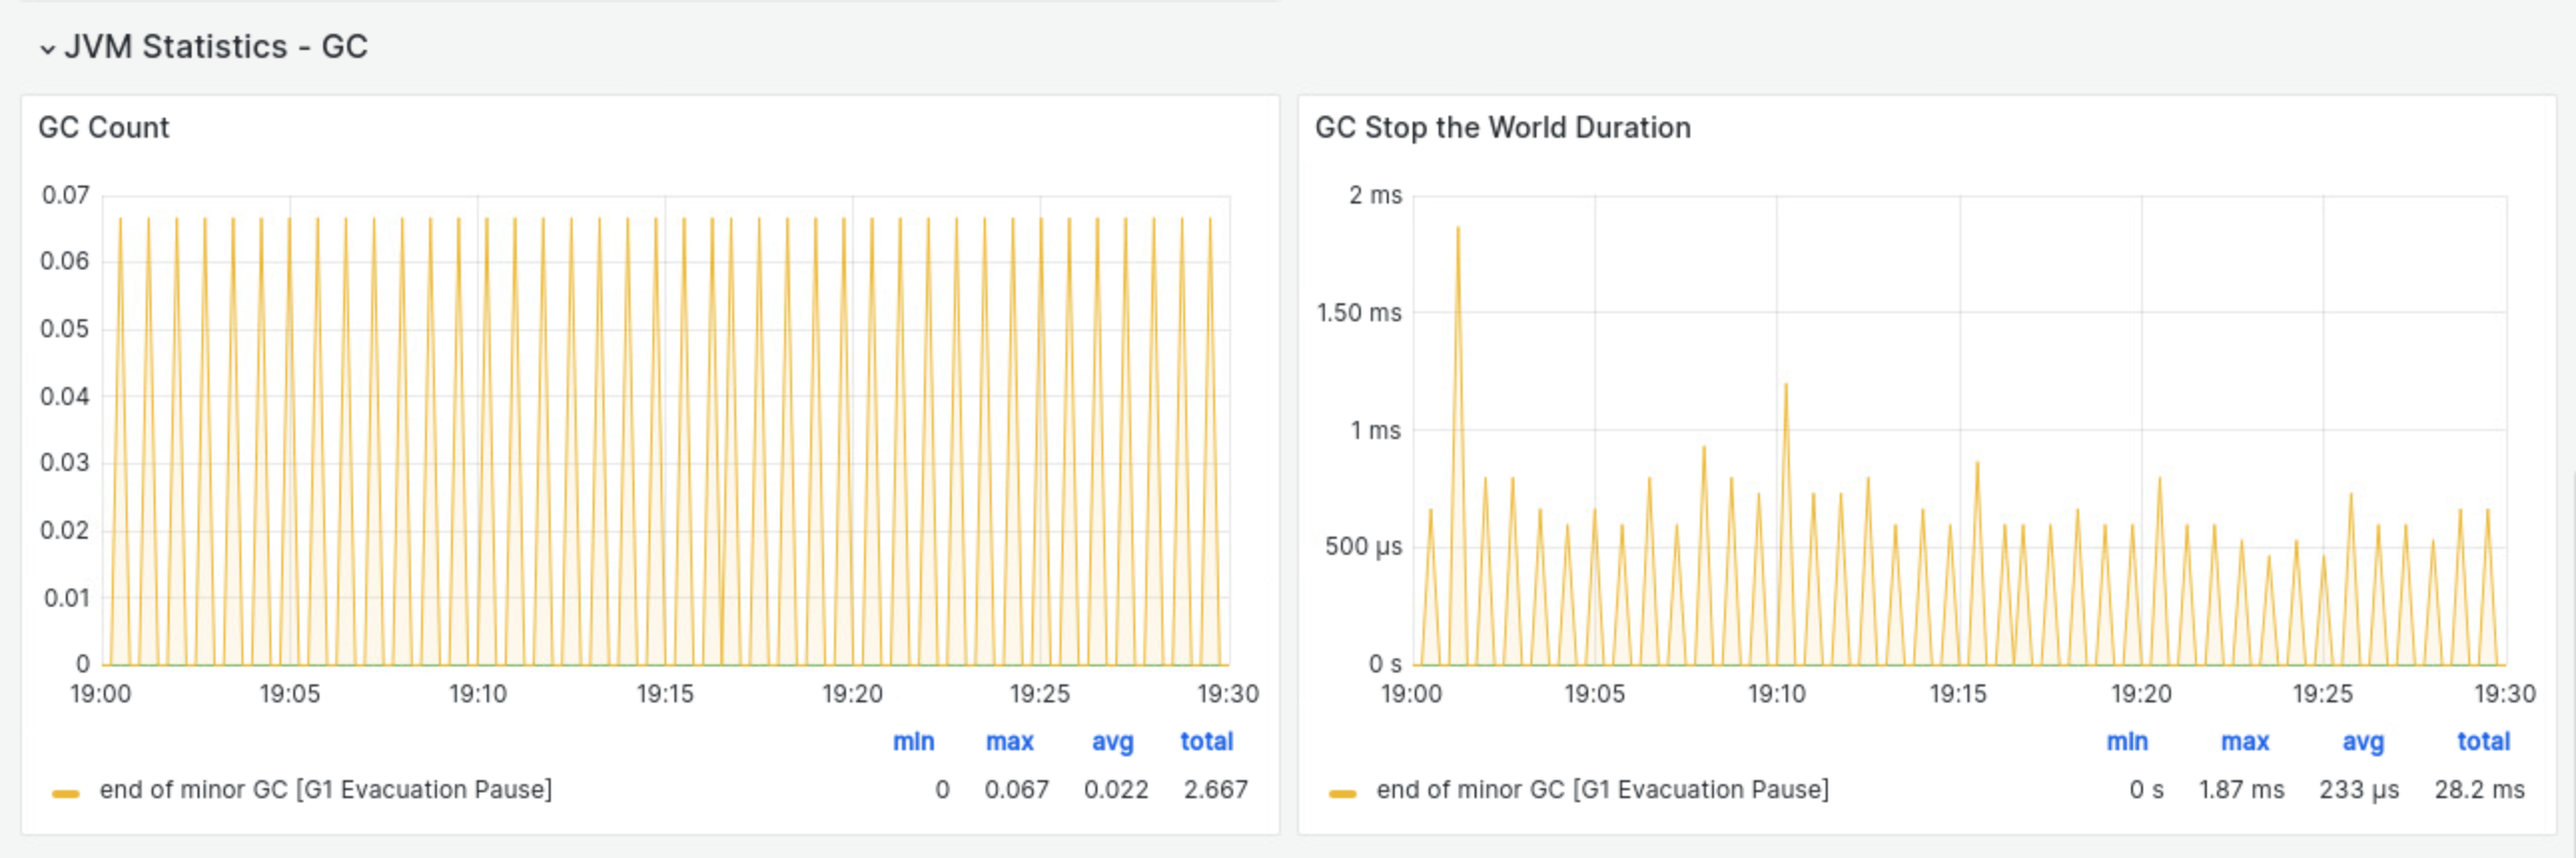This screenshot has height=858, width=2576.
Task: Open the GC Count panel title
Action: [103, 128]
